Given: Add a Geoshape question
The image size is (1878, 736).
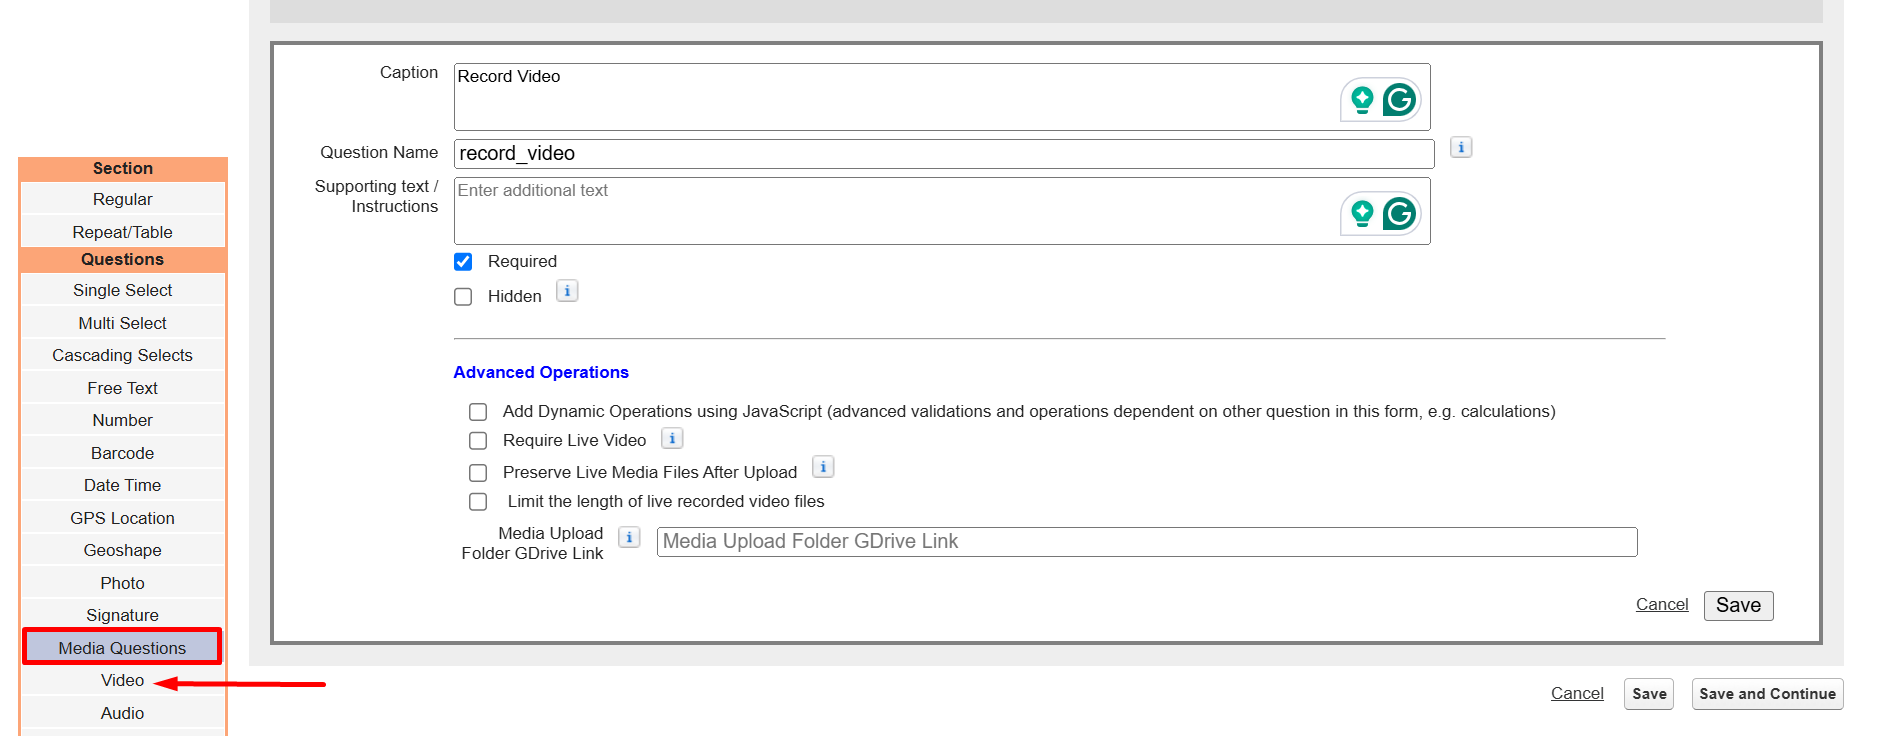Looking at the screenshot, I should [x=123, y=550].
